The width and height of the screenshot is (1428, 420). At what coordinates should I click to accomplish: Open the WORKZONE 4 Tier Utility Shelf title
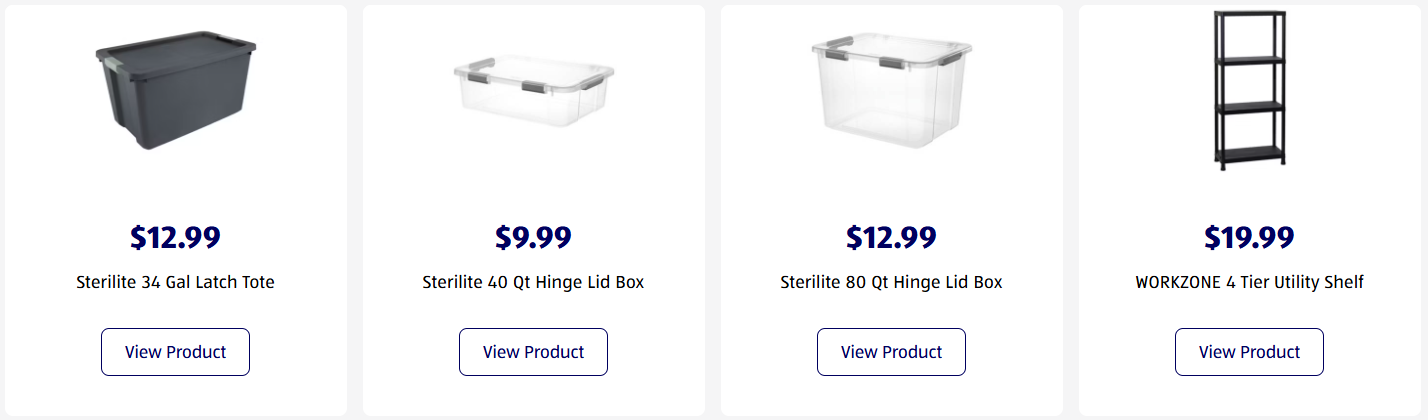1249,282
